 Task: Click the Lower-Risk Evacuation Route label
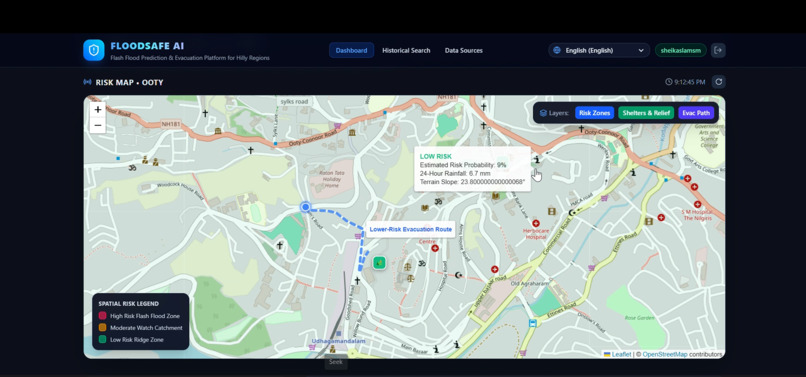coord(411,229)
